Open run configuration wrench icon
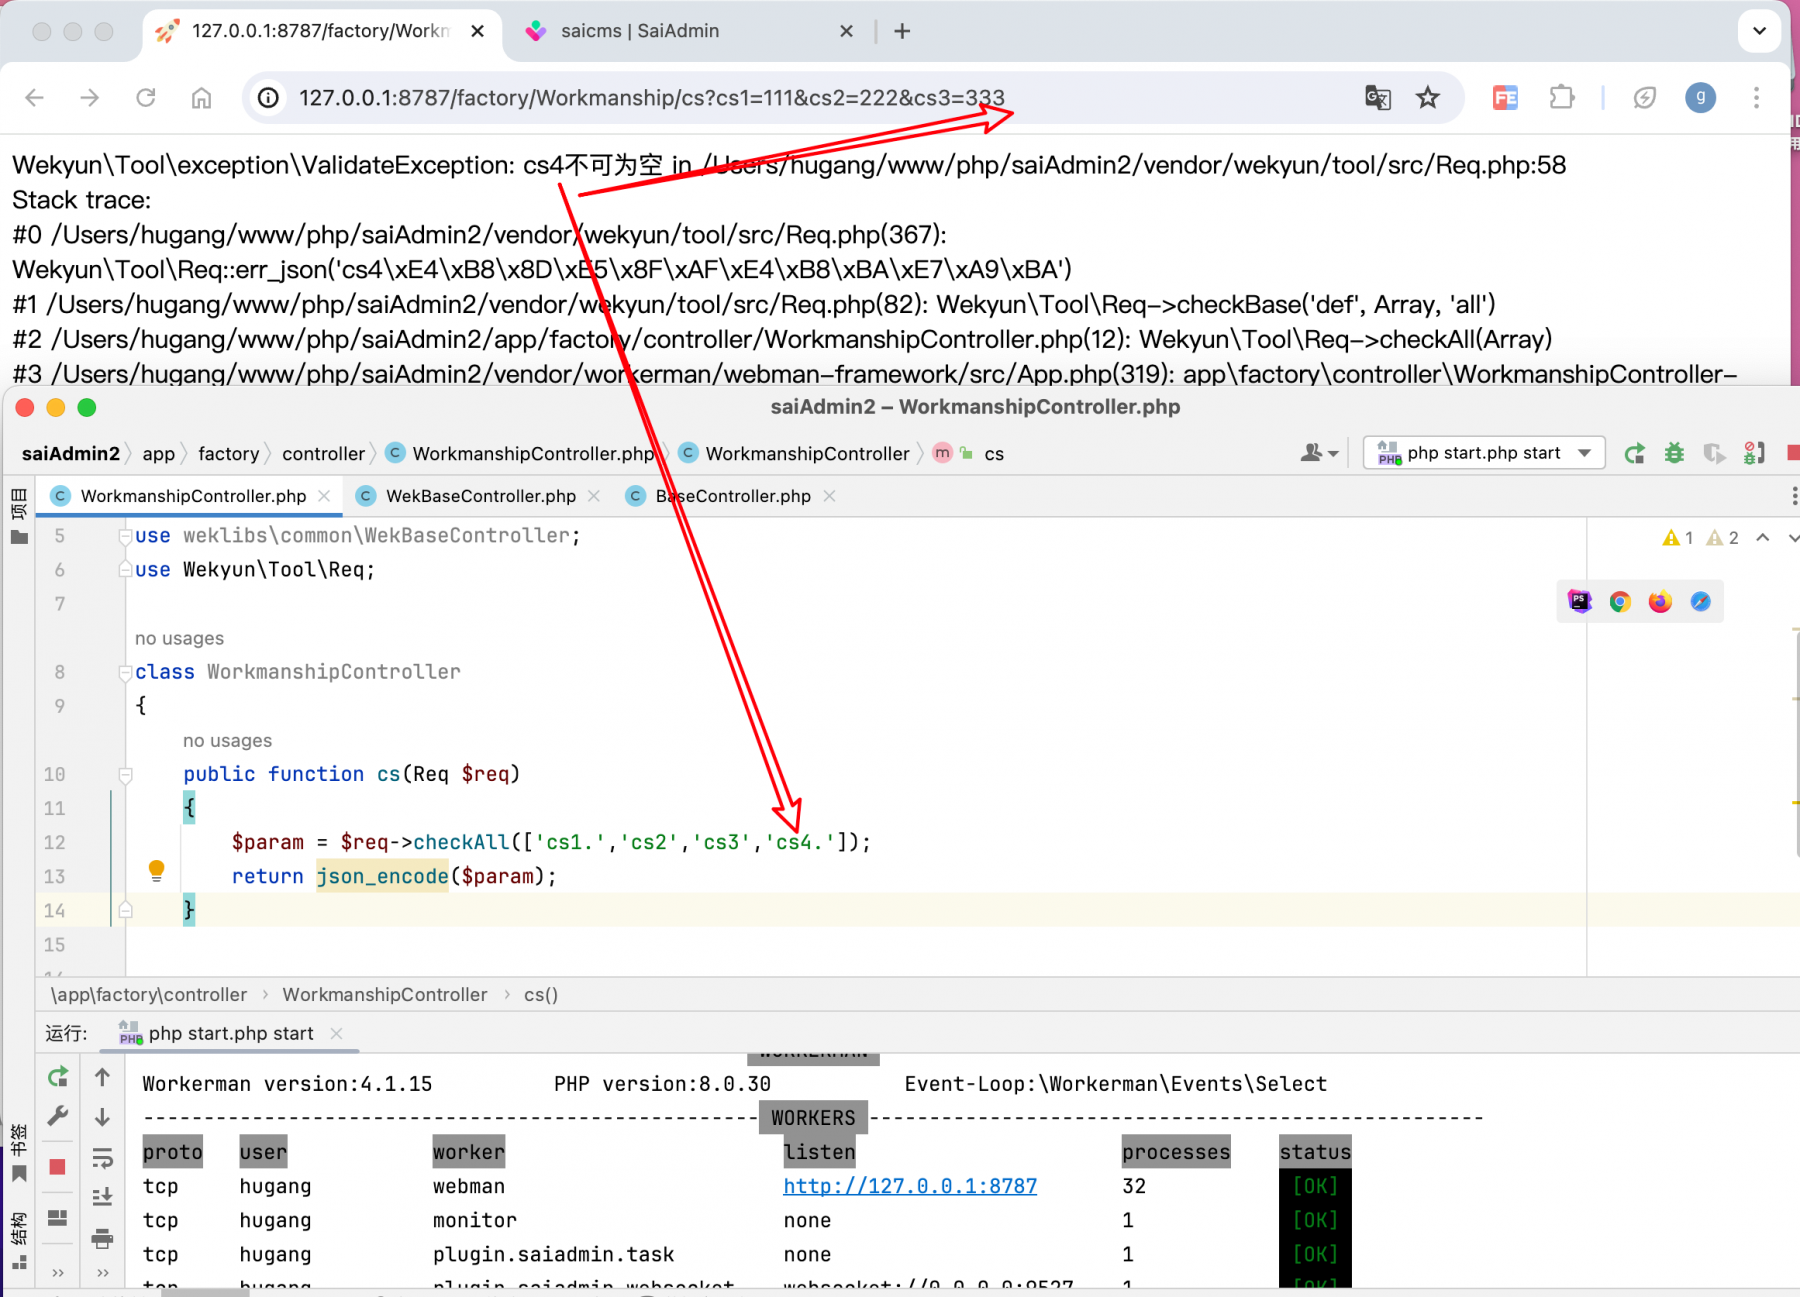Screen dimensions: 1800x1297 coord(58,1116)
